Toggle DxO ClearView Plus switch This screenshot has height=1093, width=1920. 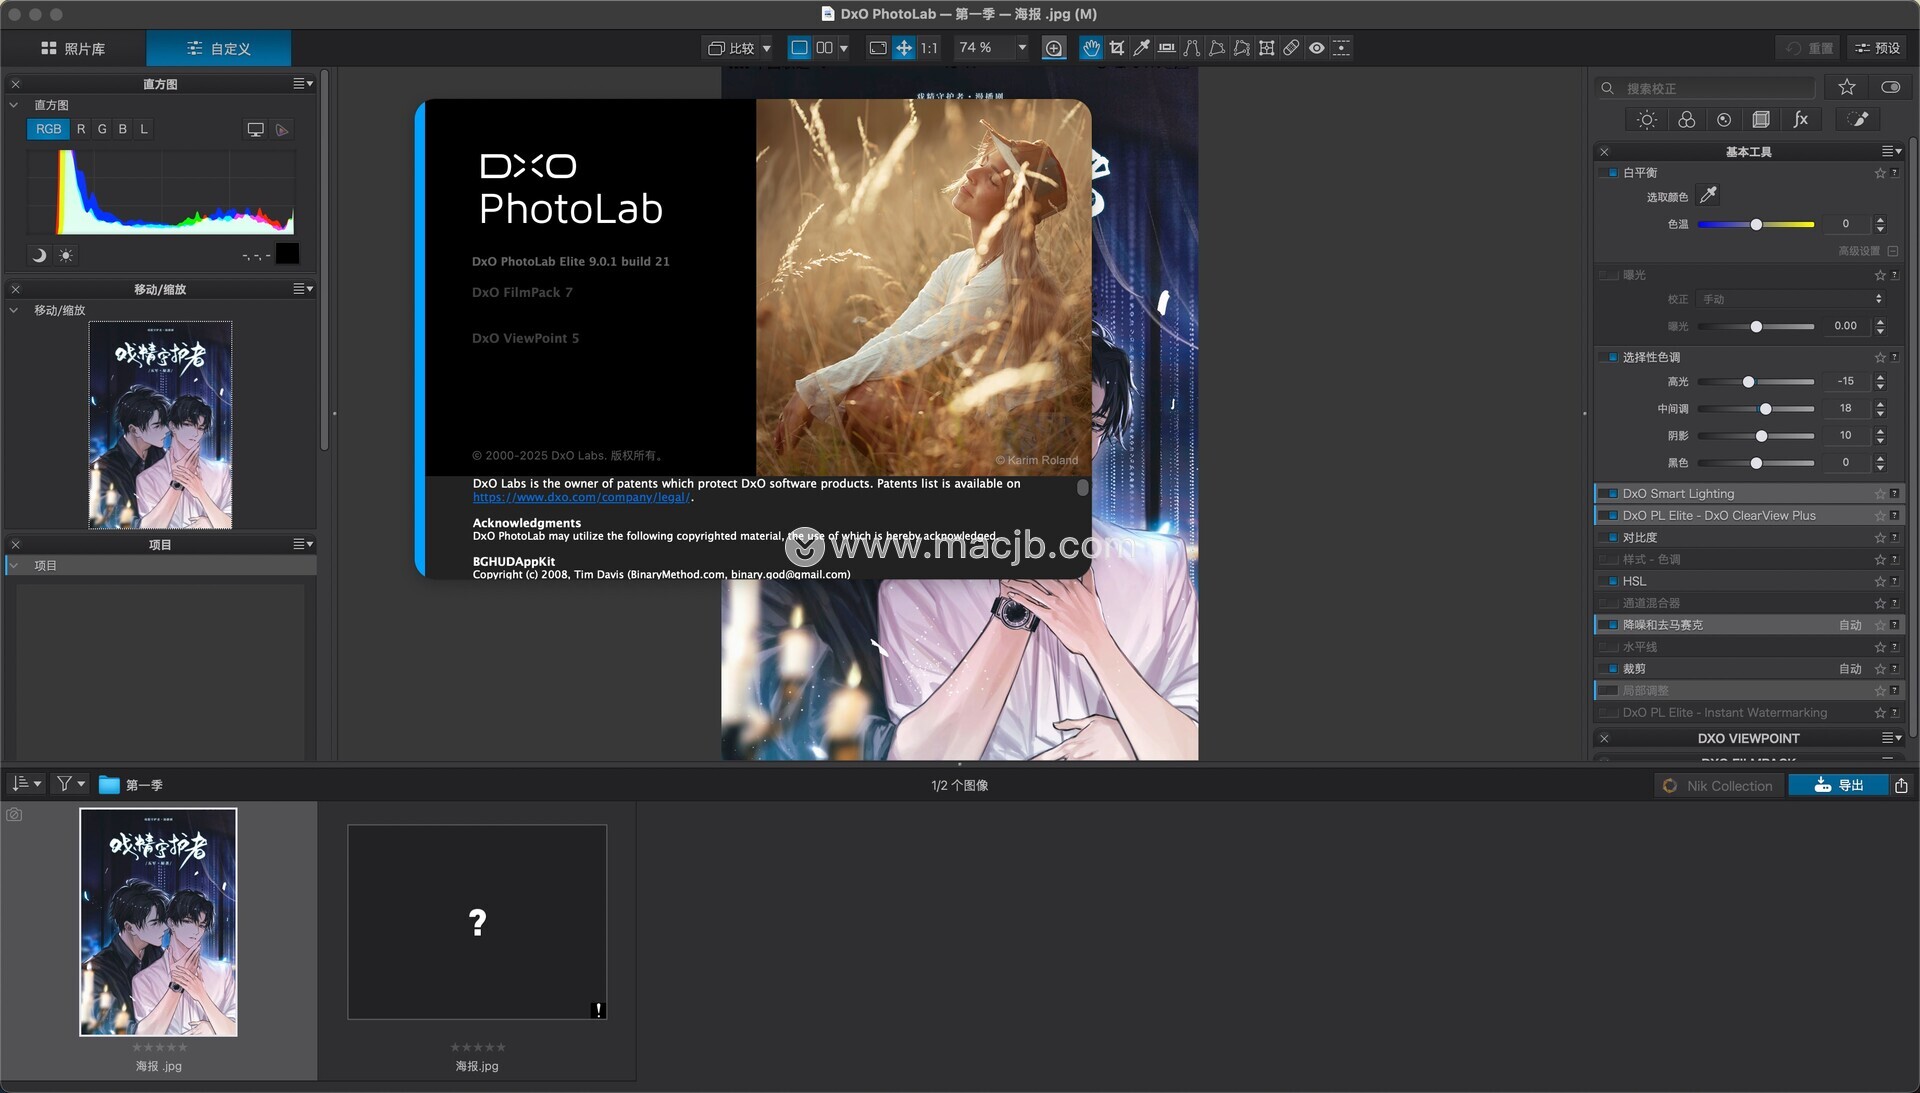point(1609,516)
